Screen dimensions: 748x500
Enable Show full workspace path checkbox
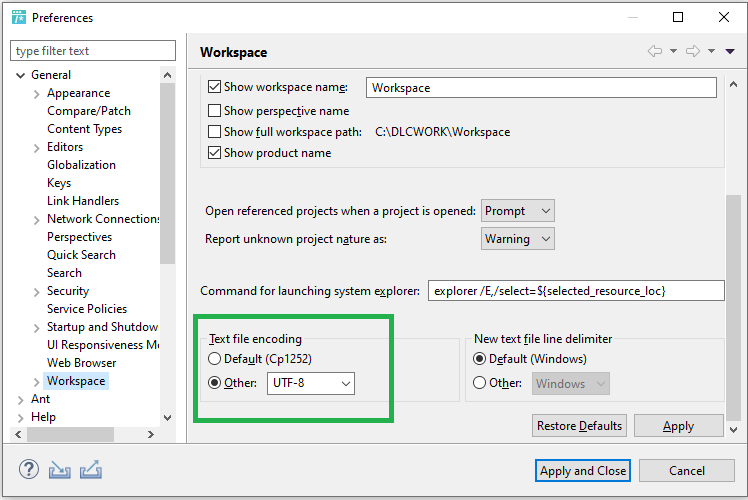coord(214,132)
